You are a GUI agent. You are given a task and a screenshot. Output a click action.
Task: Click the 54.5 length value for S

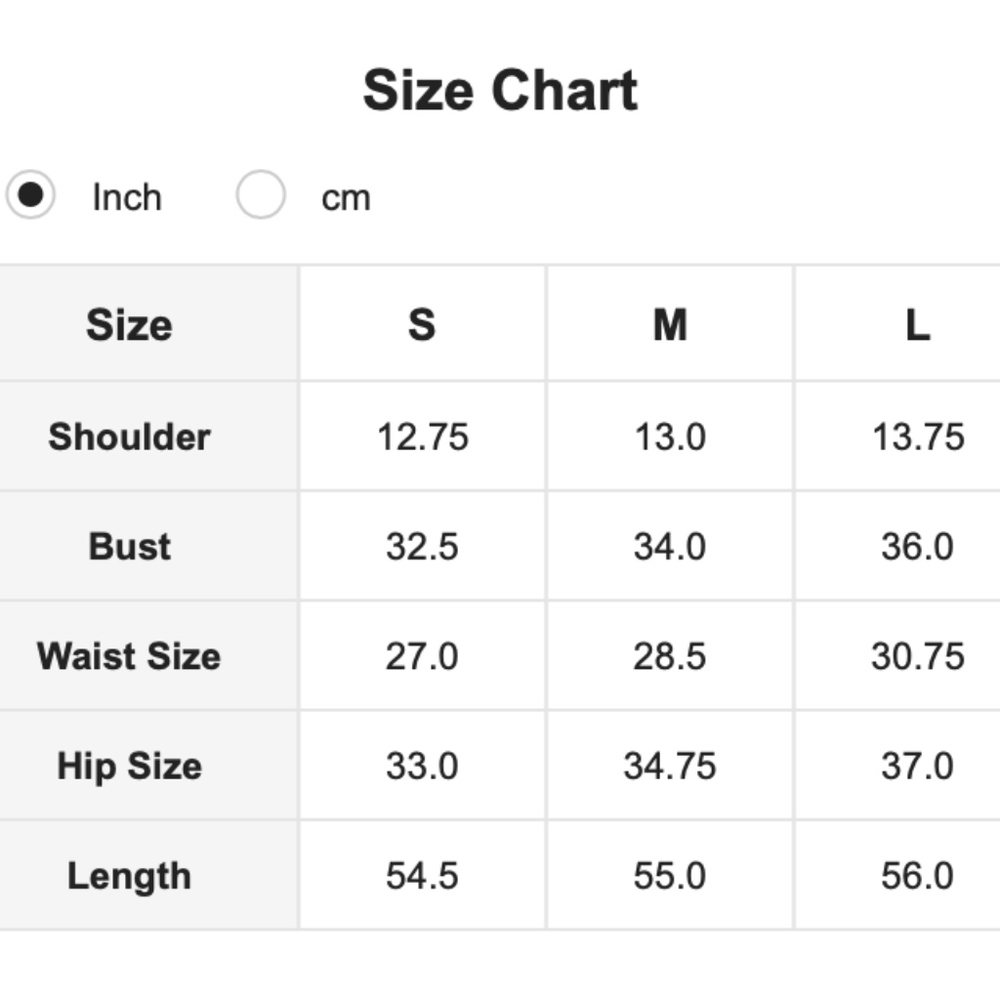click(x=422, y=877)
